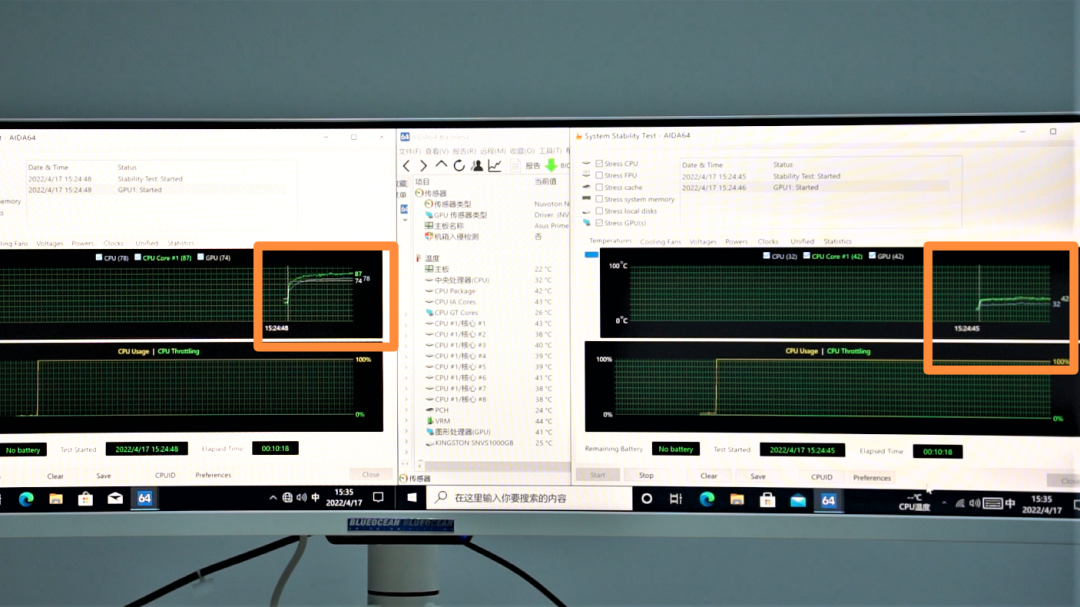The height and width of the screenshot is (607, 1080).
Task: Toggle the CPU (32) graph legend checkbox
Action: click(x=766, y=256)
